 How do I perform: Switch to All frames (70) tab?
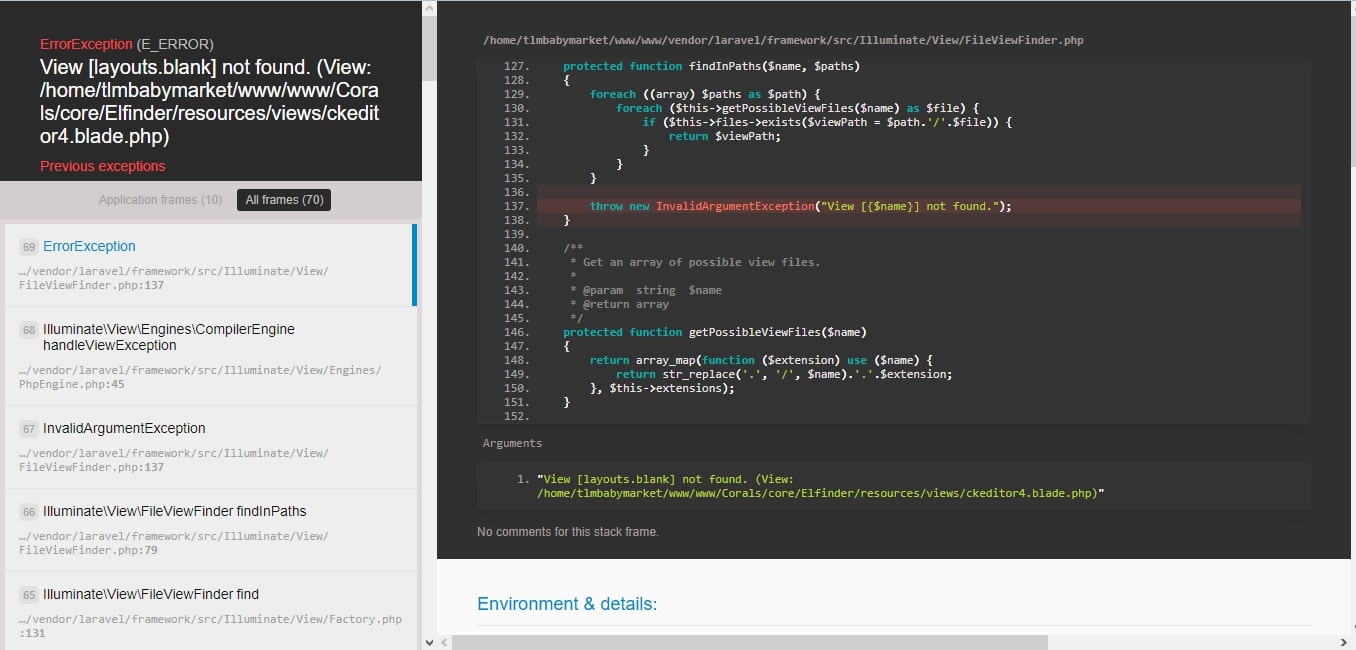[x=284, y=200]
